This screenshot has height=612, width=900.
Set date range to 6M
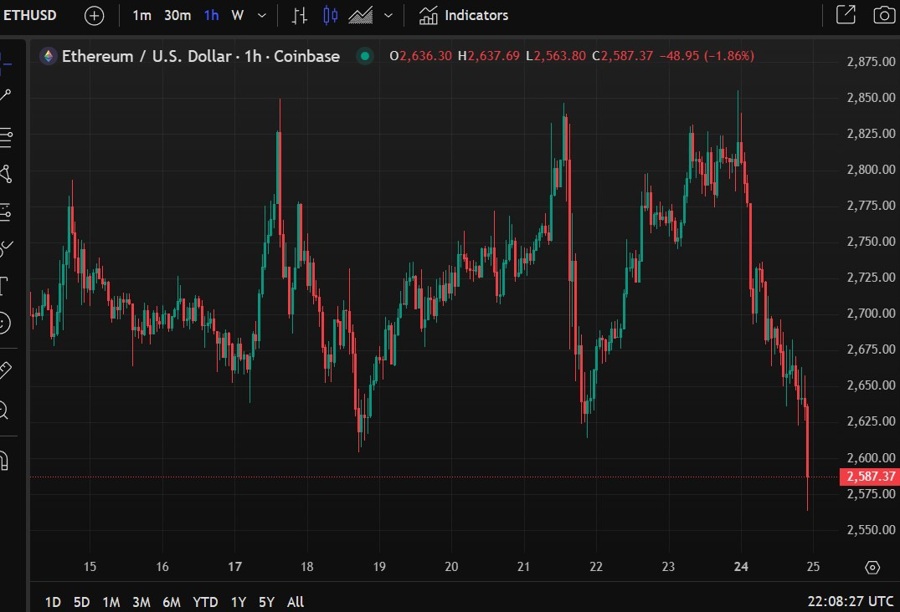[x=171, y=602]
